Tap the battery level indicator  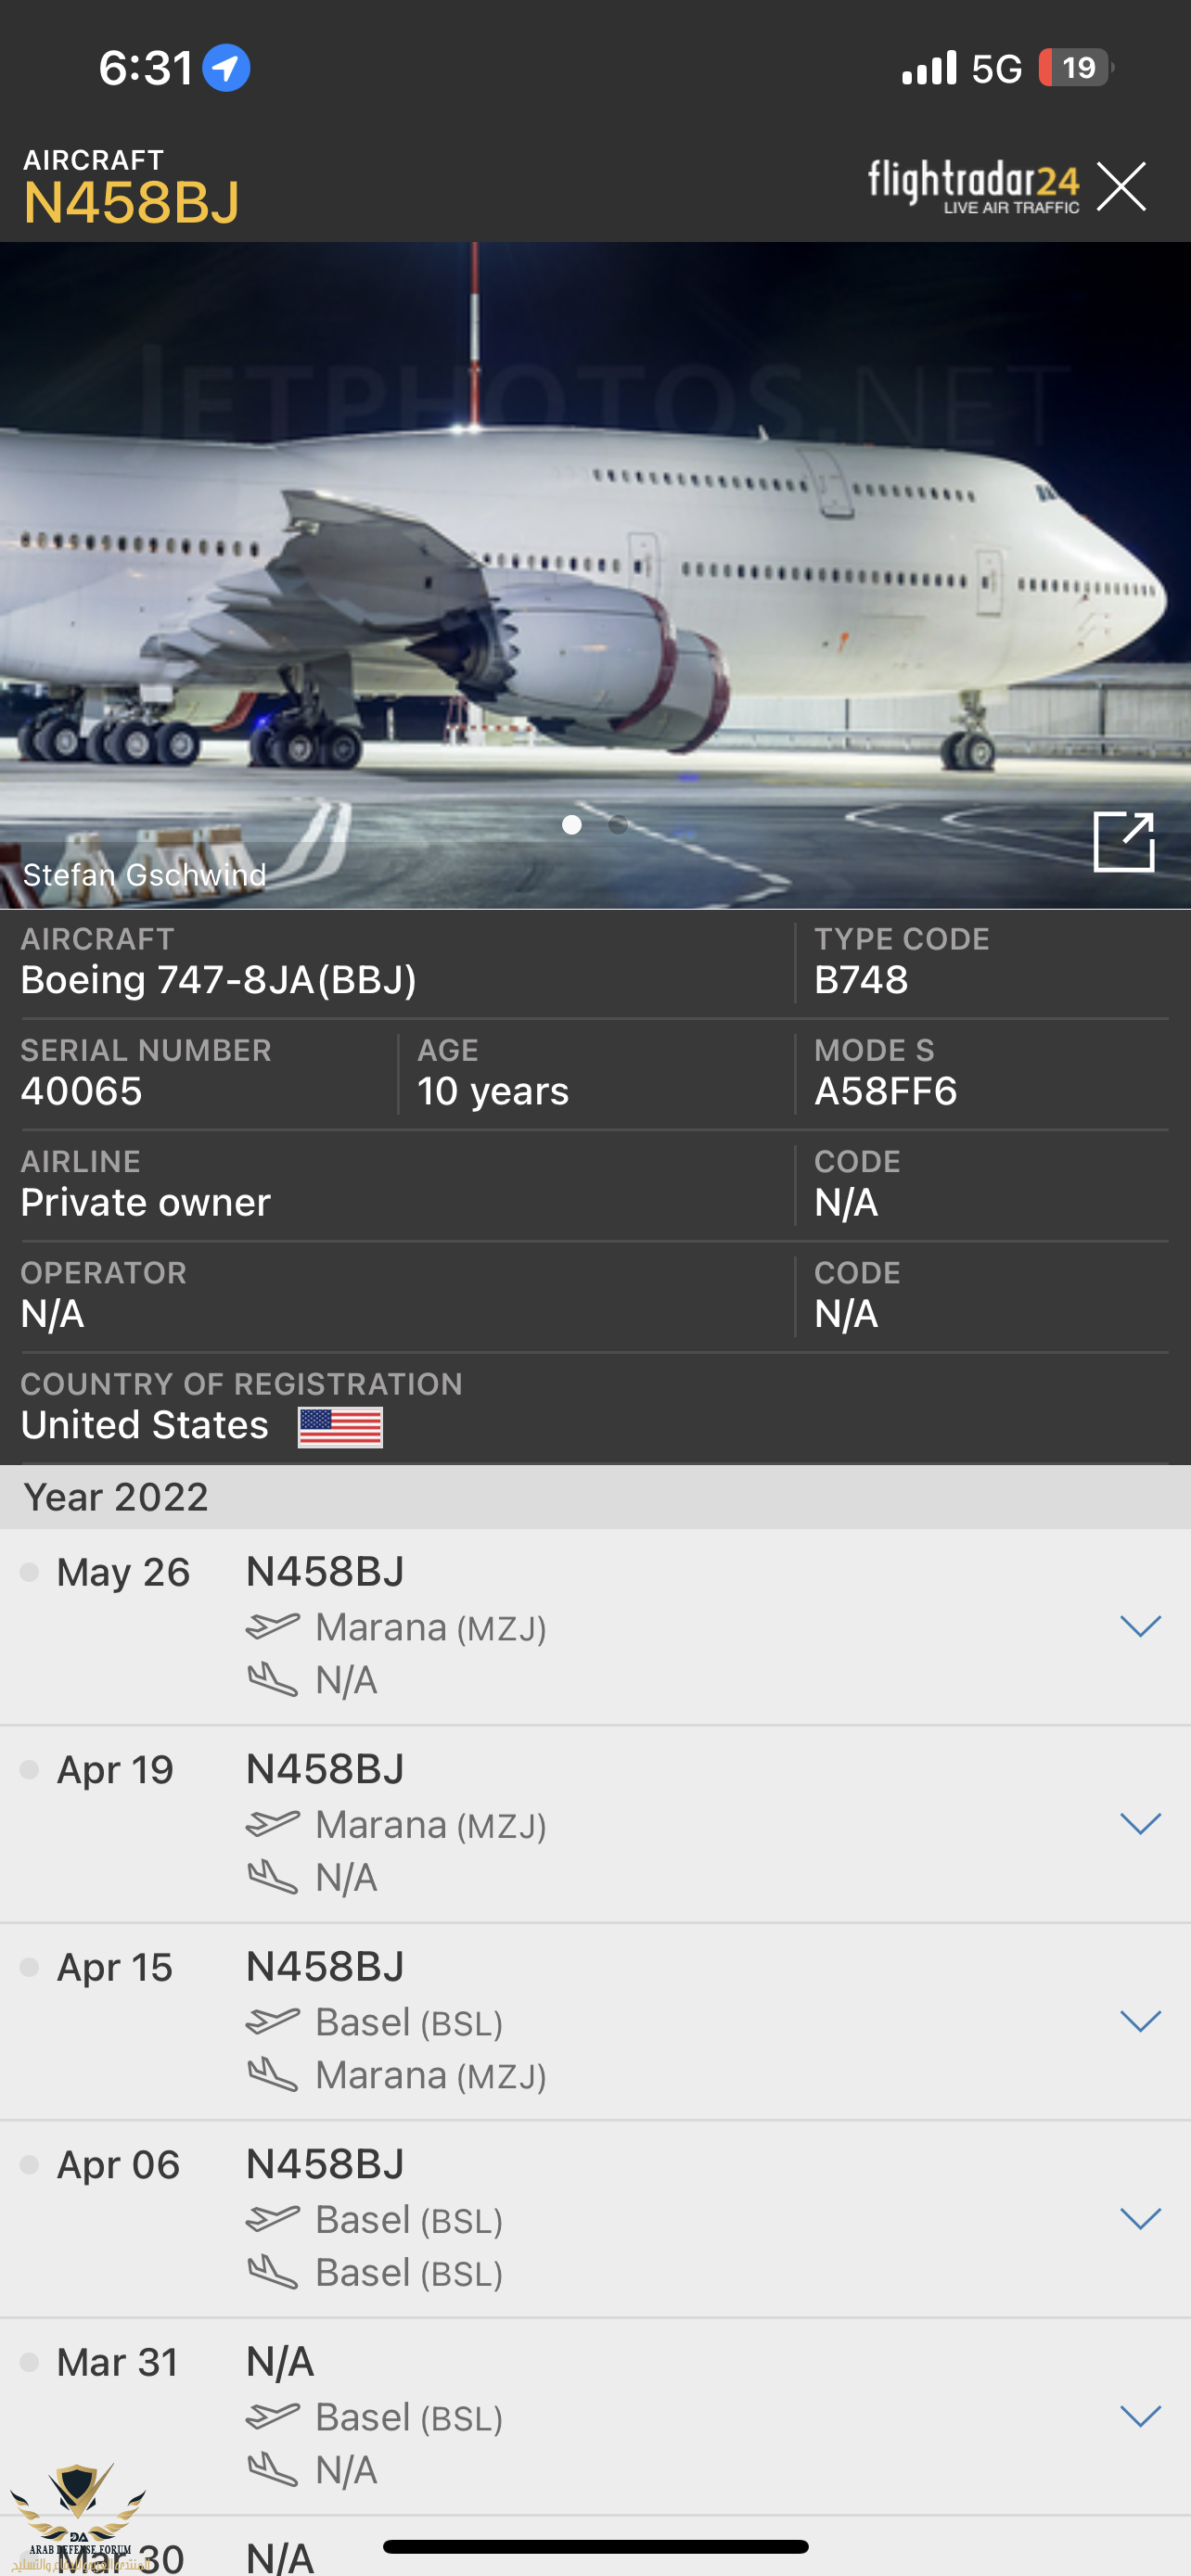click(1075, 68)
